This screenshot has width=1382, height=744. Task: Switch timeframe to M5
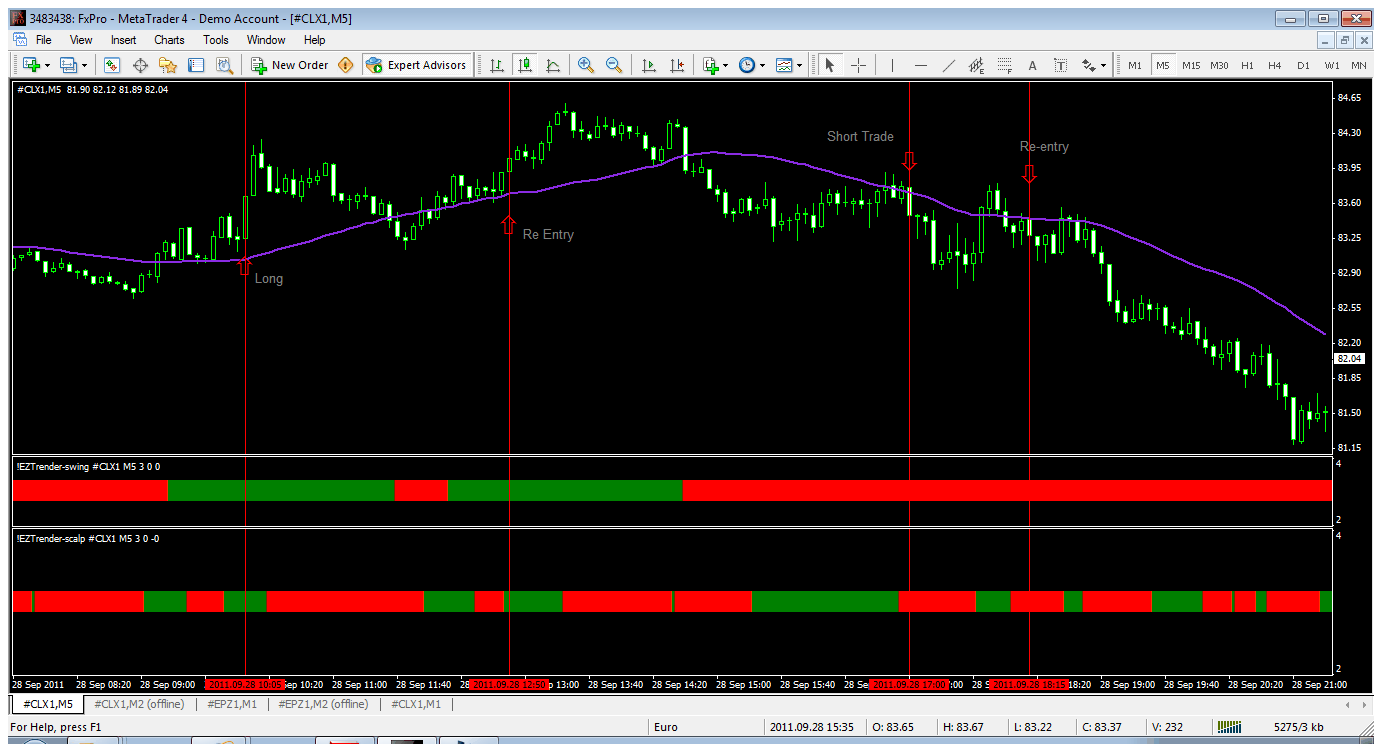(1162, 65)
